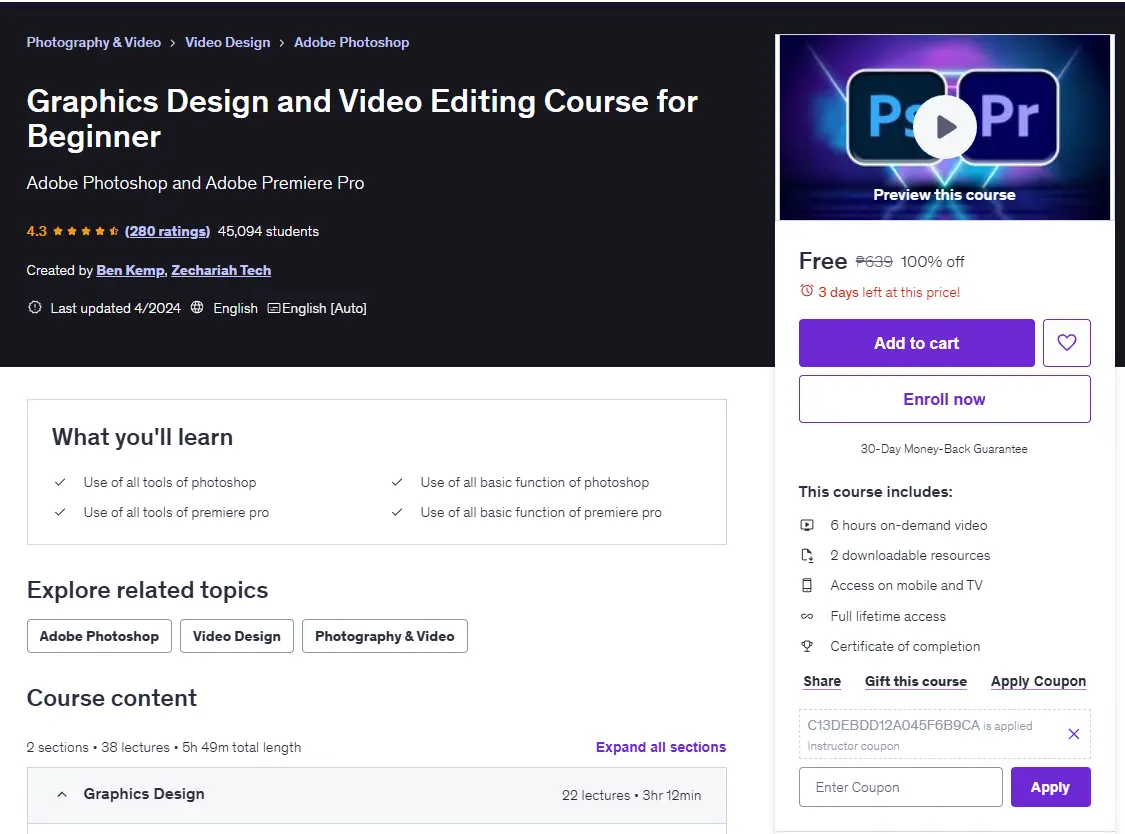Click '2 downloadable resources' text

pyautogui.click(x=910, y=556)
